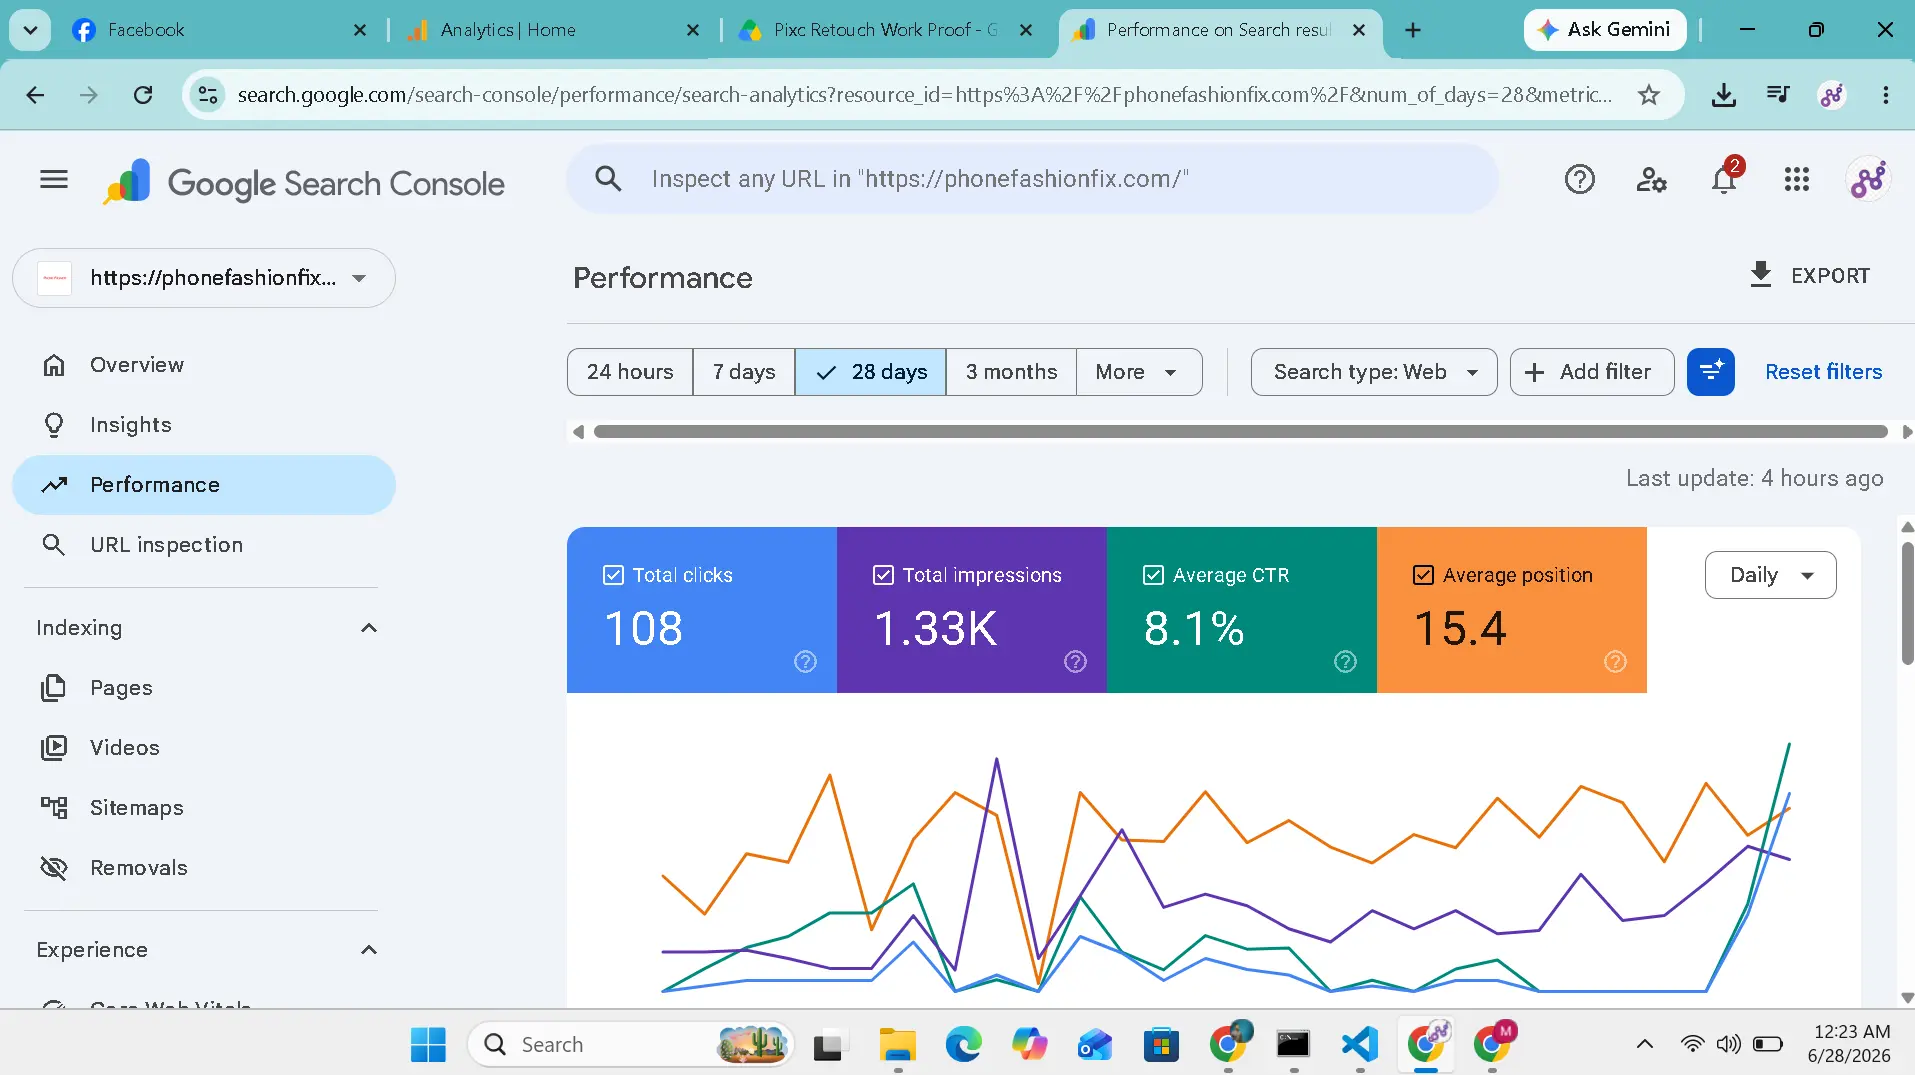The height and width of the screenshot is (1075, 1915).
Task: Click the blue filter-options icon button
Action: 1710,372
